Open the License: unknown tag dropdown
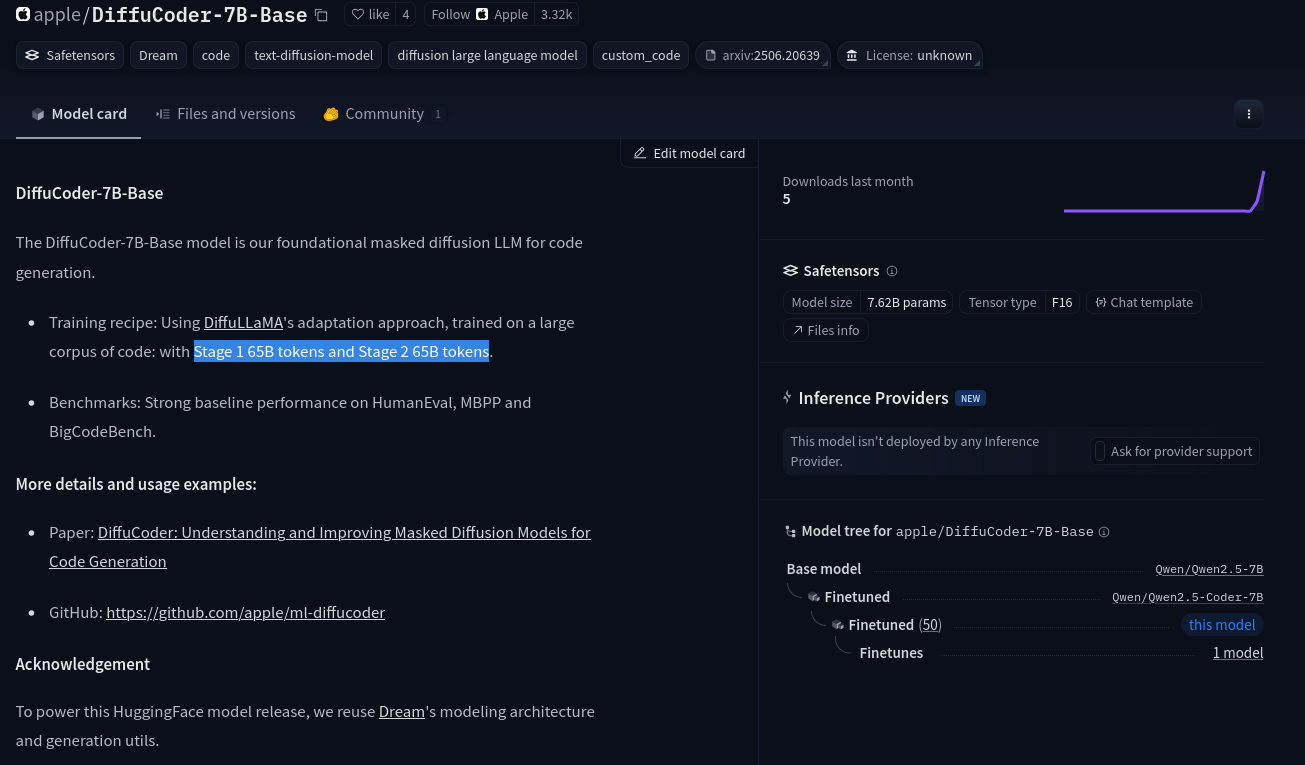Viewport: 1305px width, 765px height. pos(910,56)
